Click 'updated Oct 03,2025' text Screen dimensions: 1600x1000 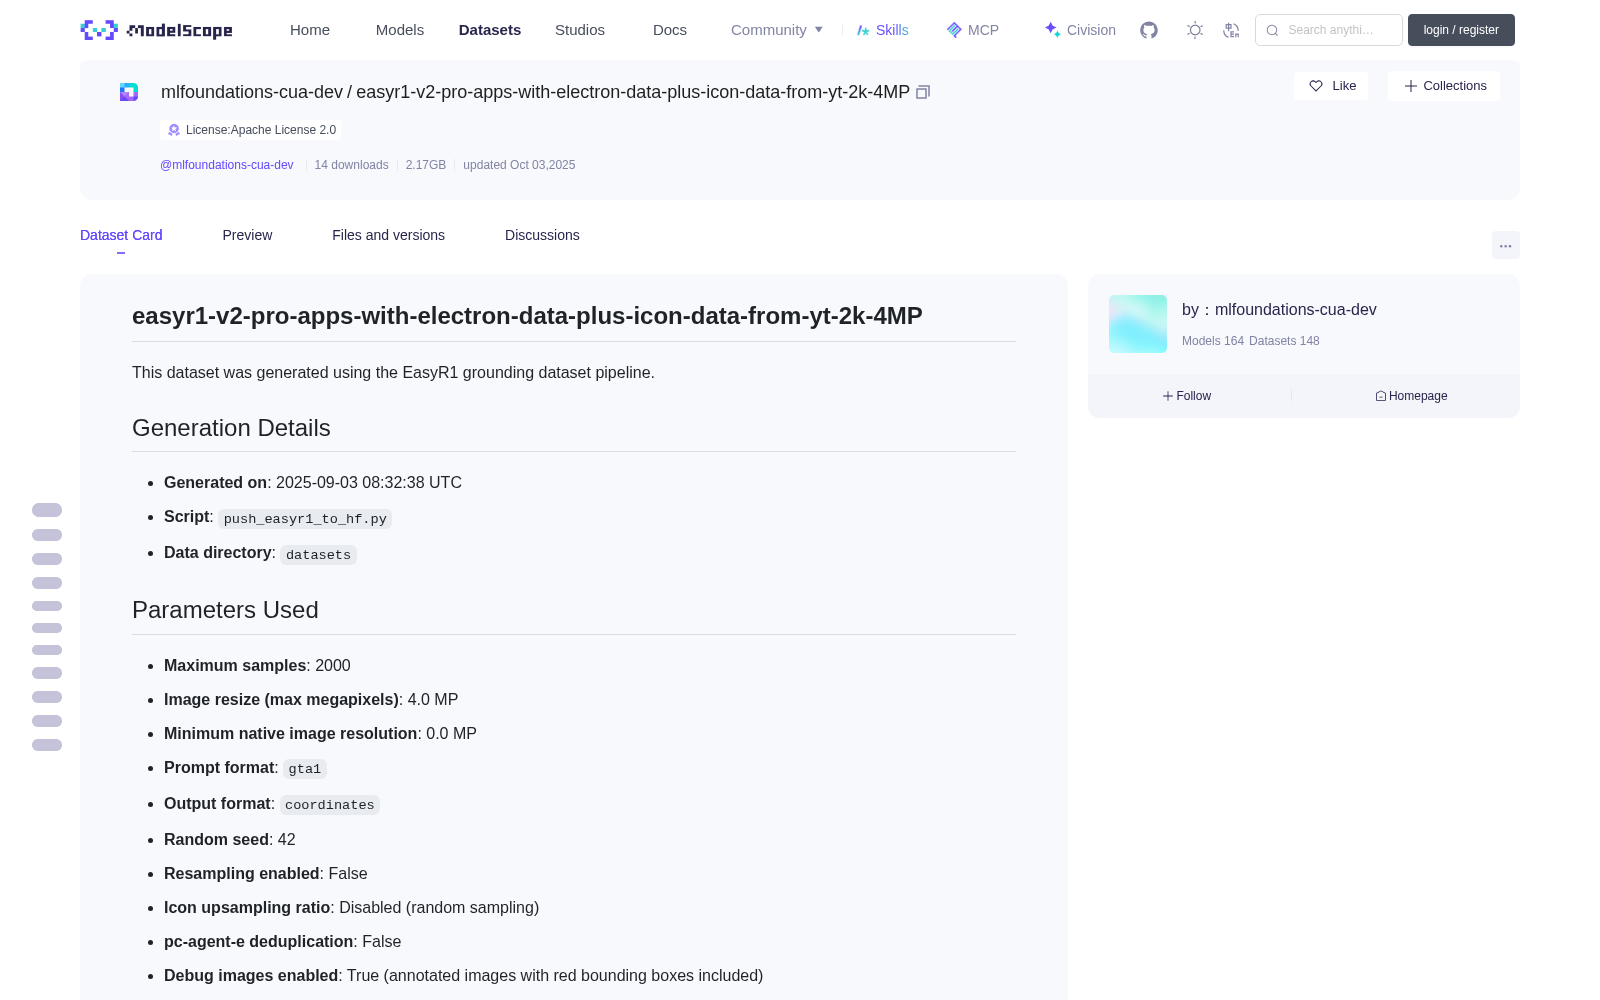[519, 165]
